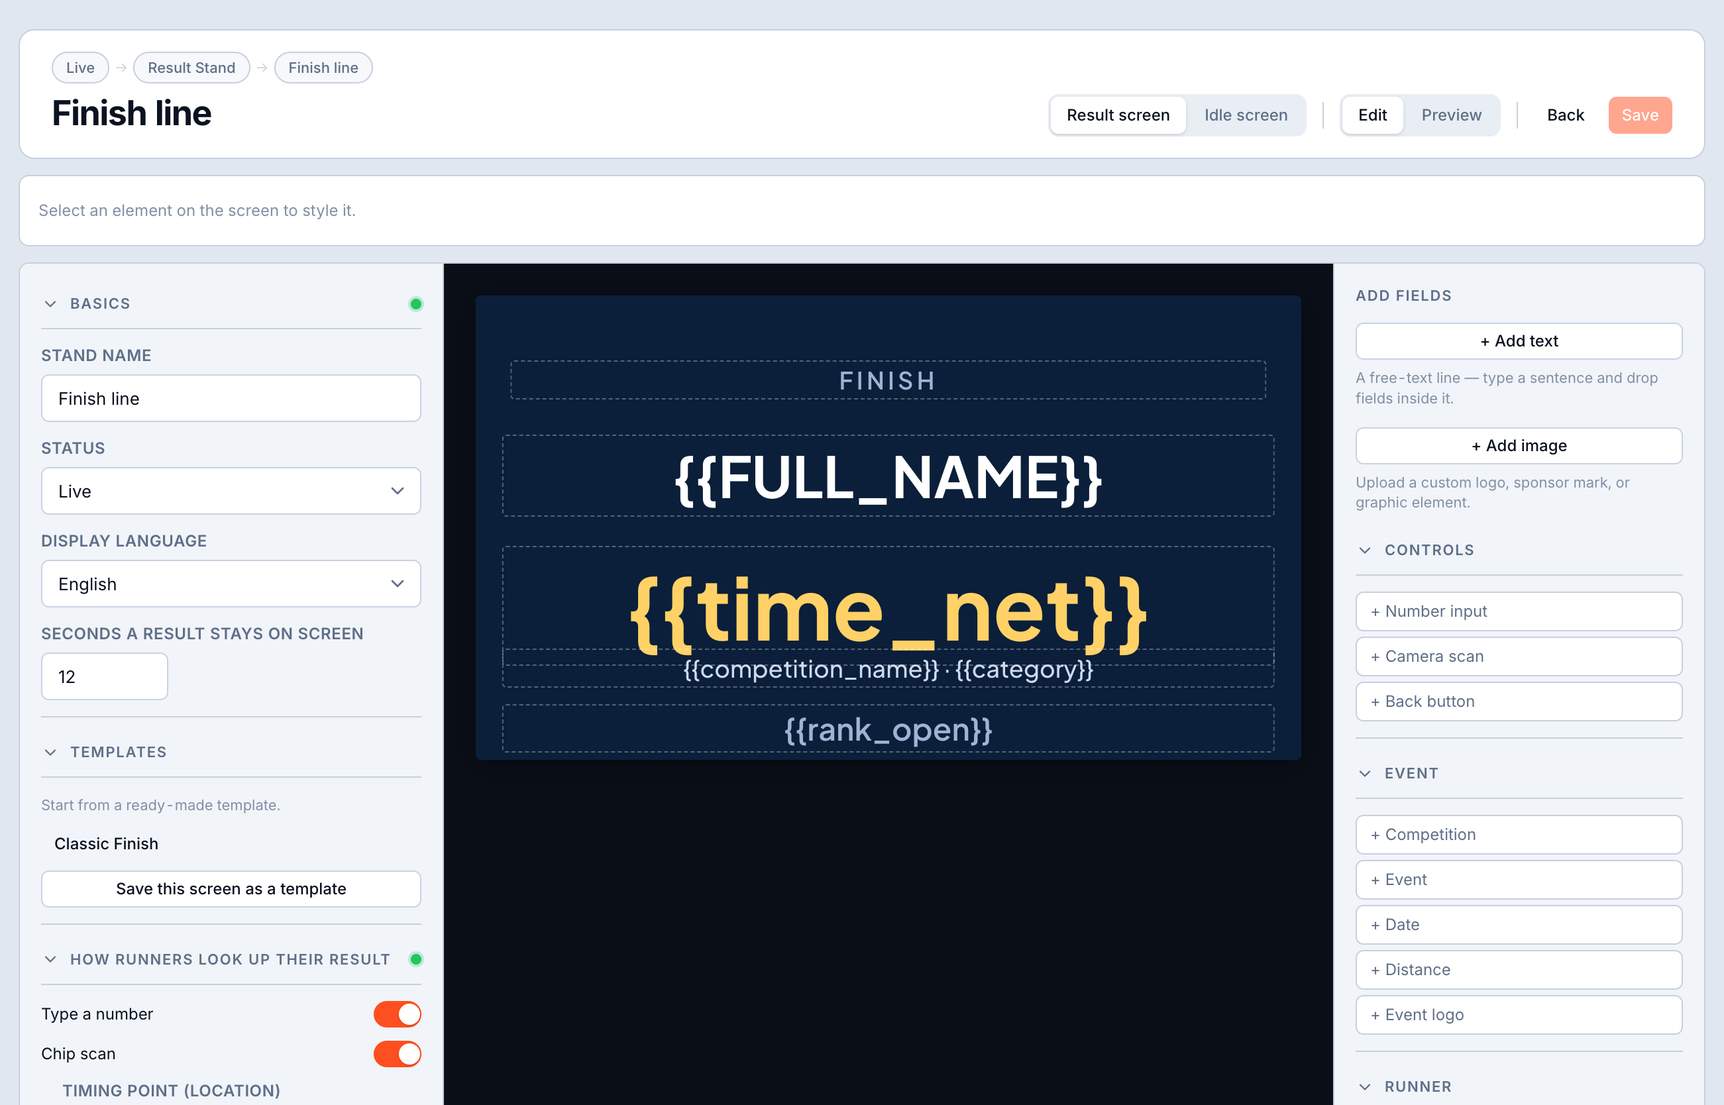This screenshot has height=1105, width=1724.
Task: Switch to the Result screen tab
Action: coord(1118,115)
